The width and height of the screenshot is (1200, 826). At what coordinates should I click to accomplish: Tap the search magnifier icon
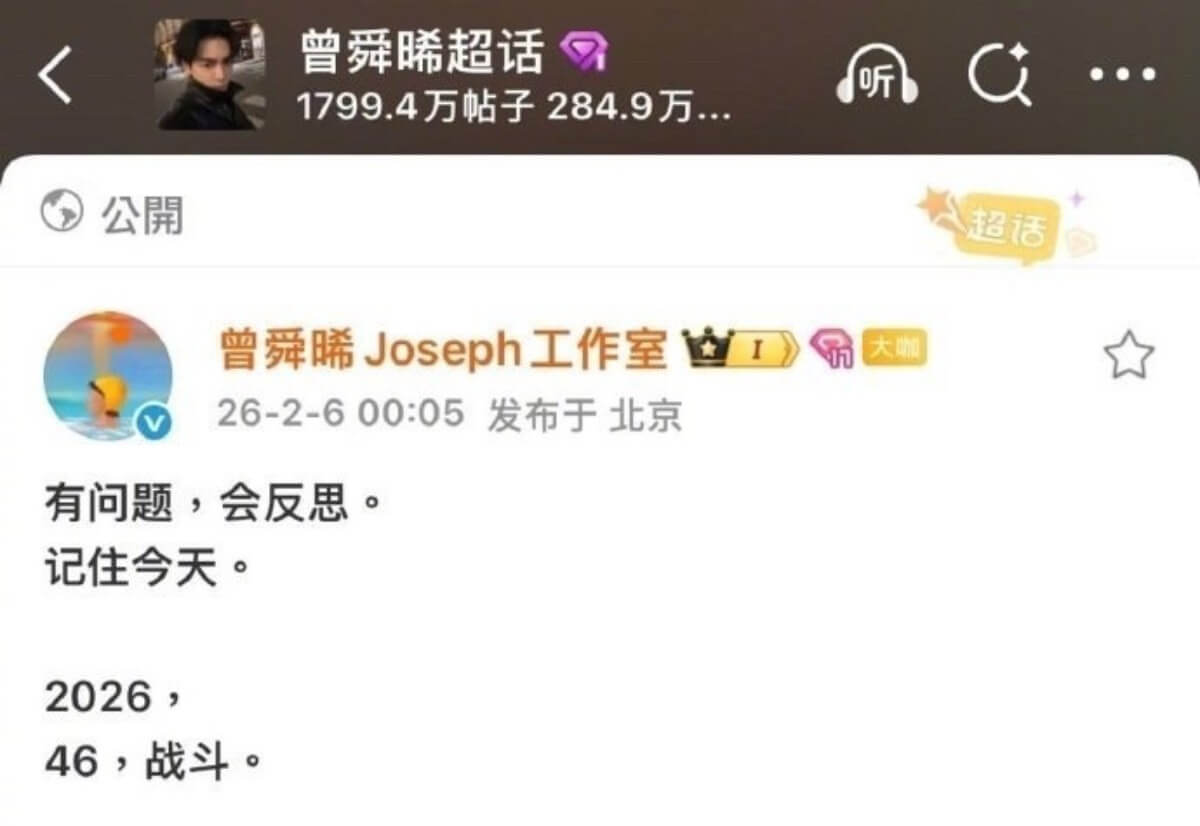1000,75
